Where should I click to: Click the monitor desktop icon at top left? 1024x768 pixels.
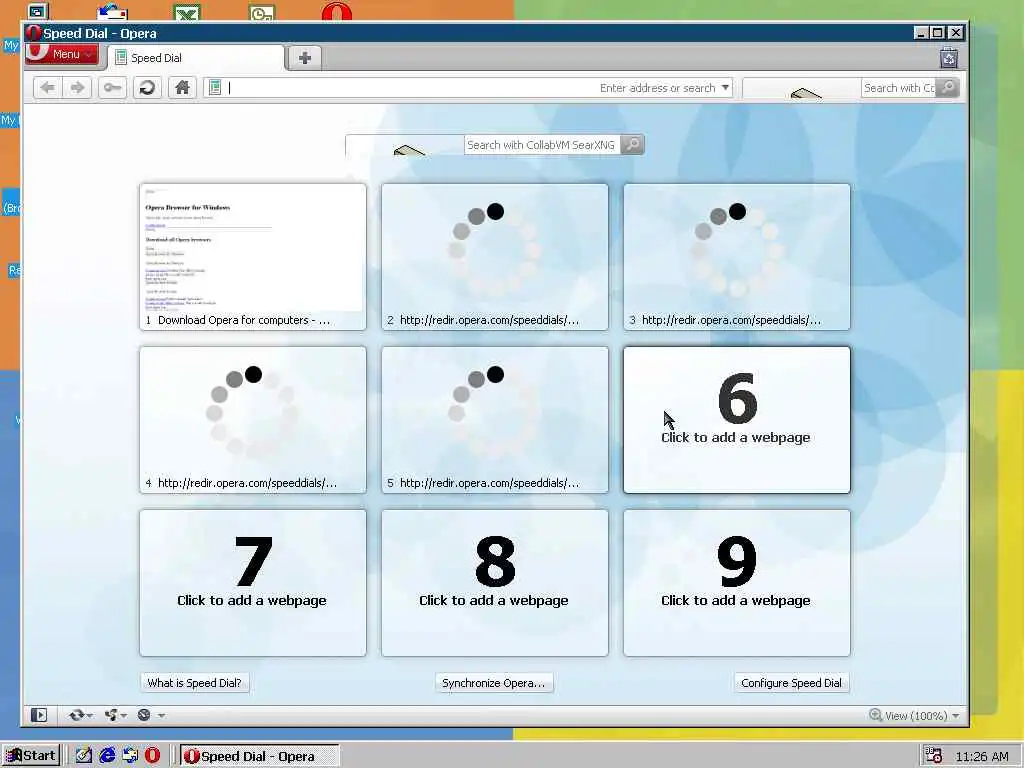[x=38, y=12]
